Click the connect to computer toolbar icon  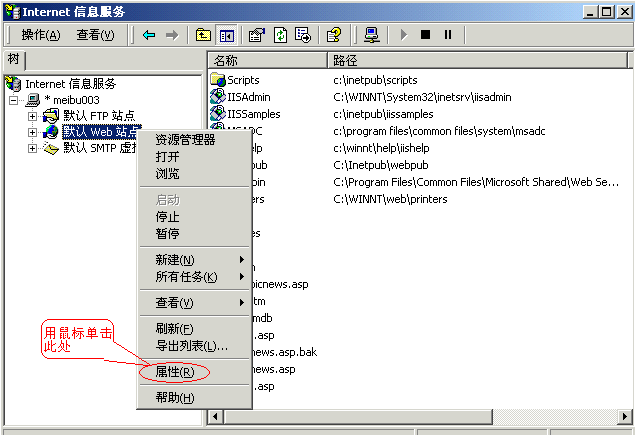pos(371,35)
